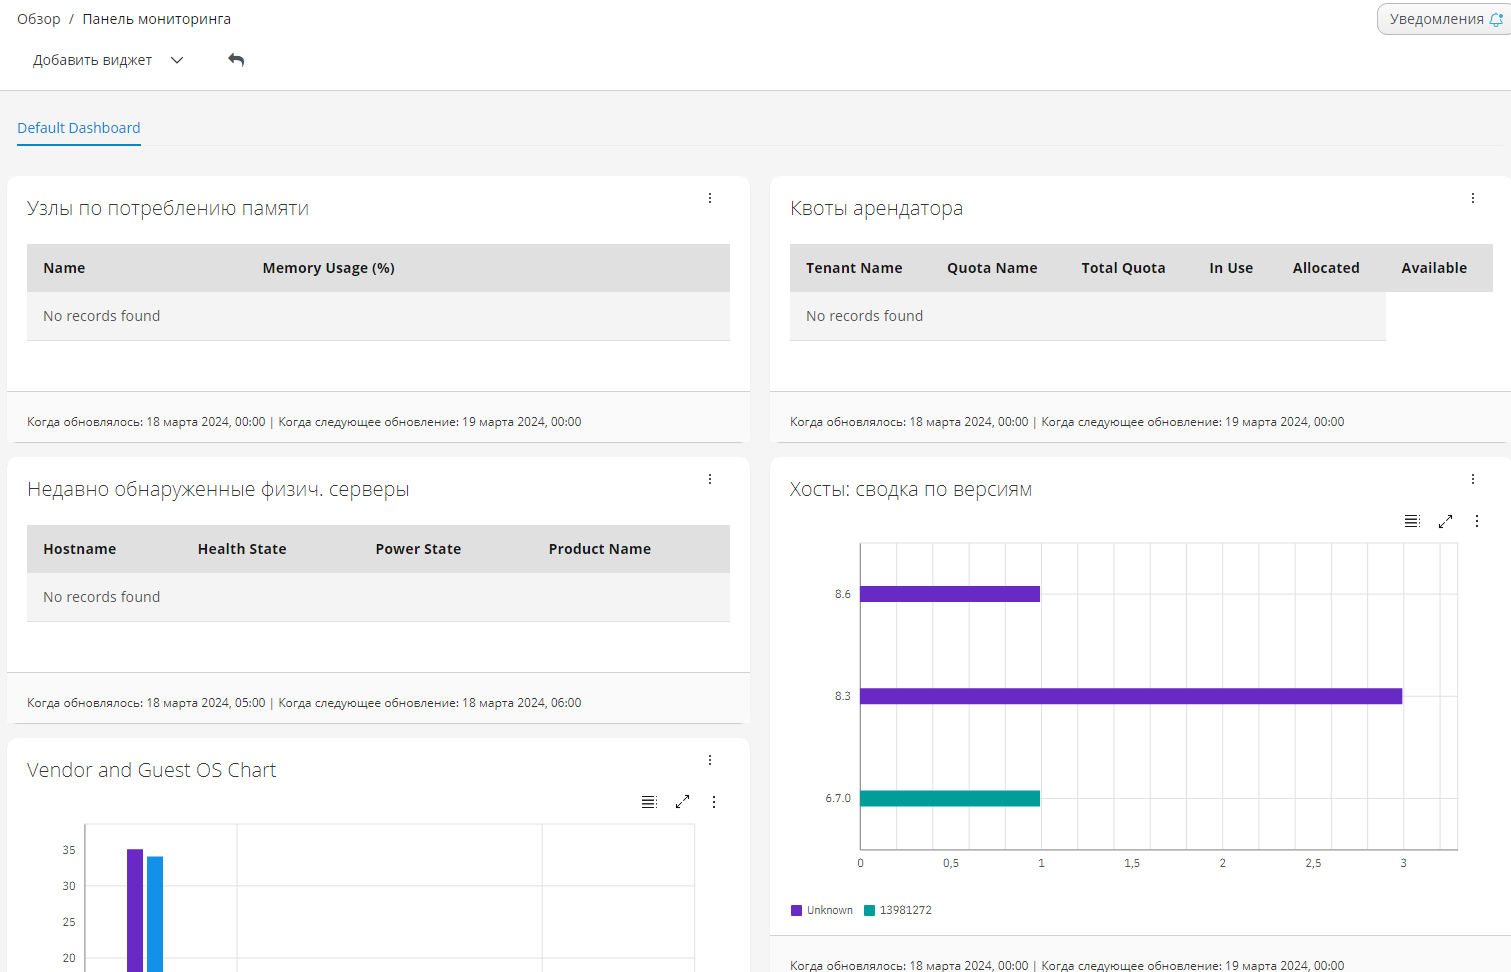Toggle the 13981272 legend series
1511x972 pixels.
tap(898, 910)
